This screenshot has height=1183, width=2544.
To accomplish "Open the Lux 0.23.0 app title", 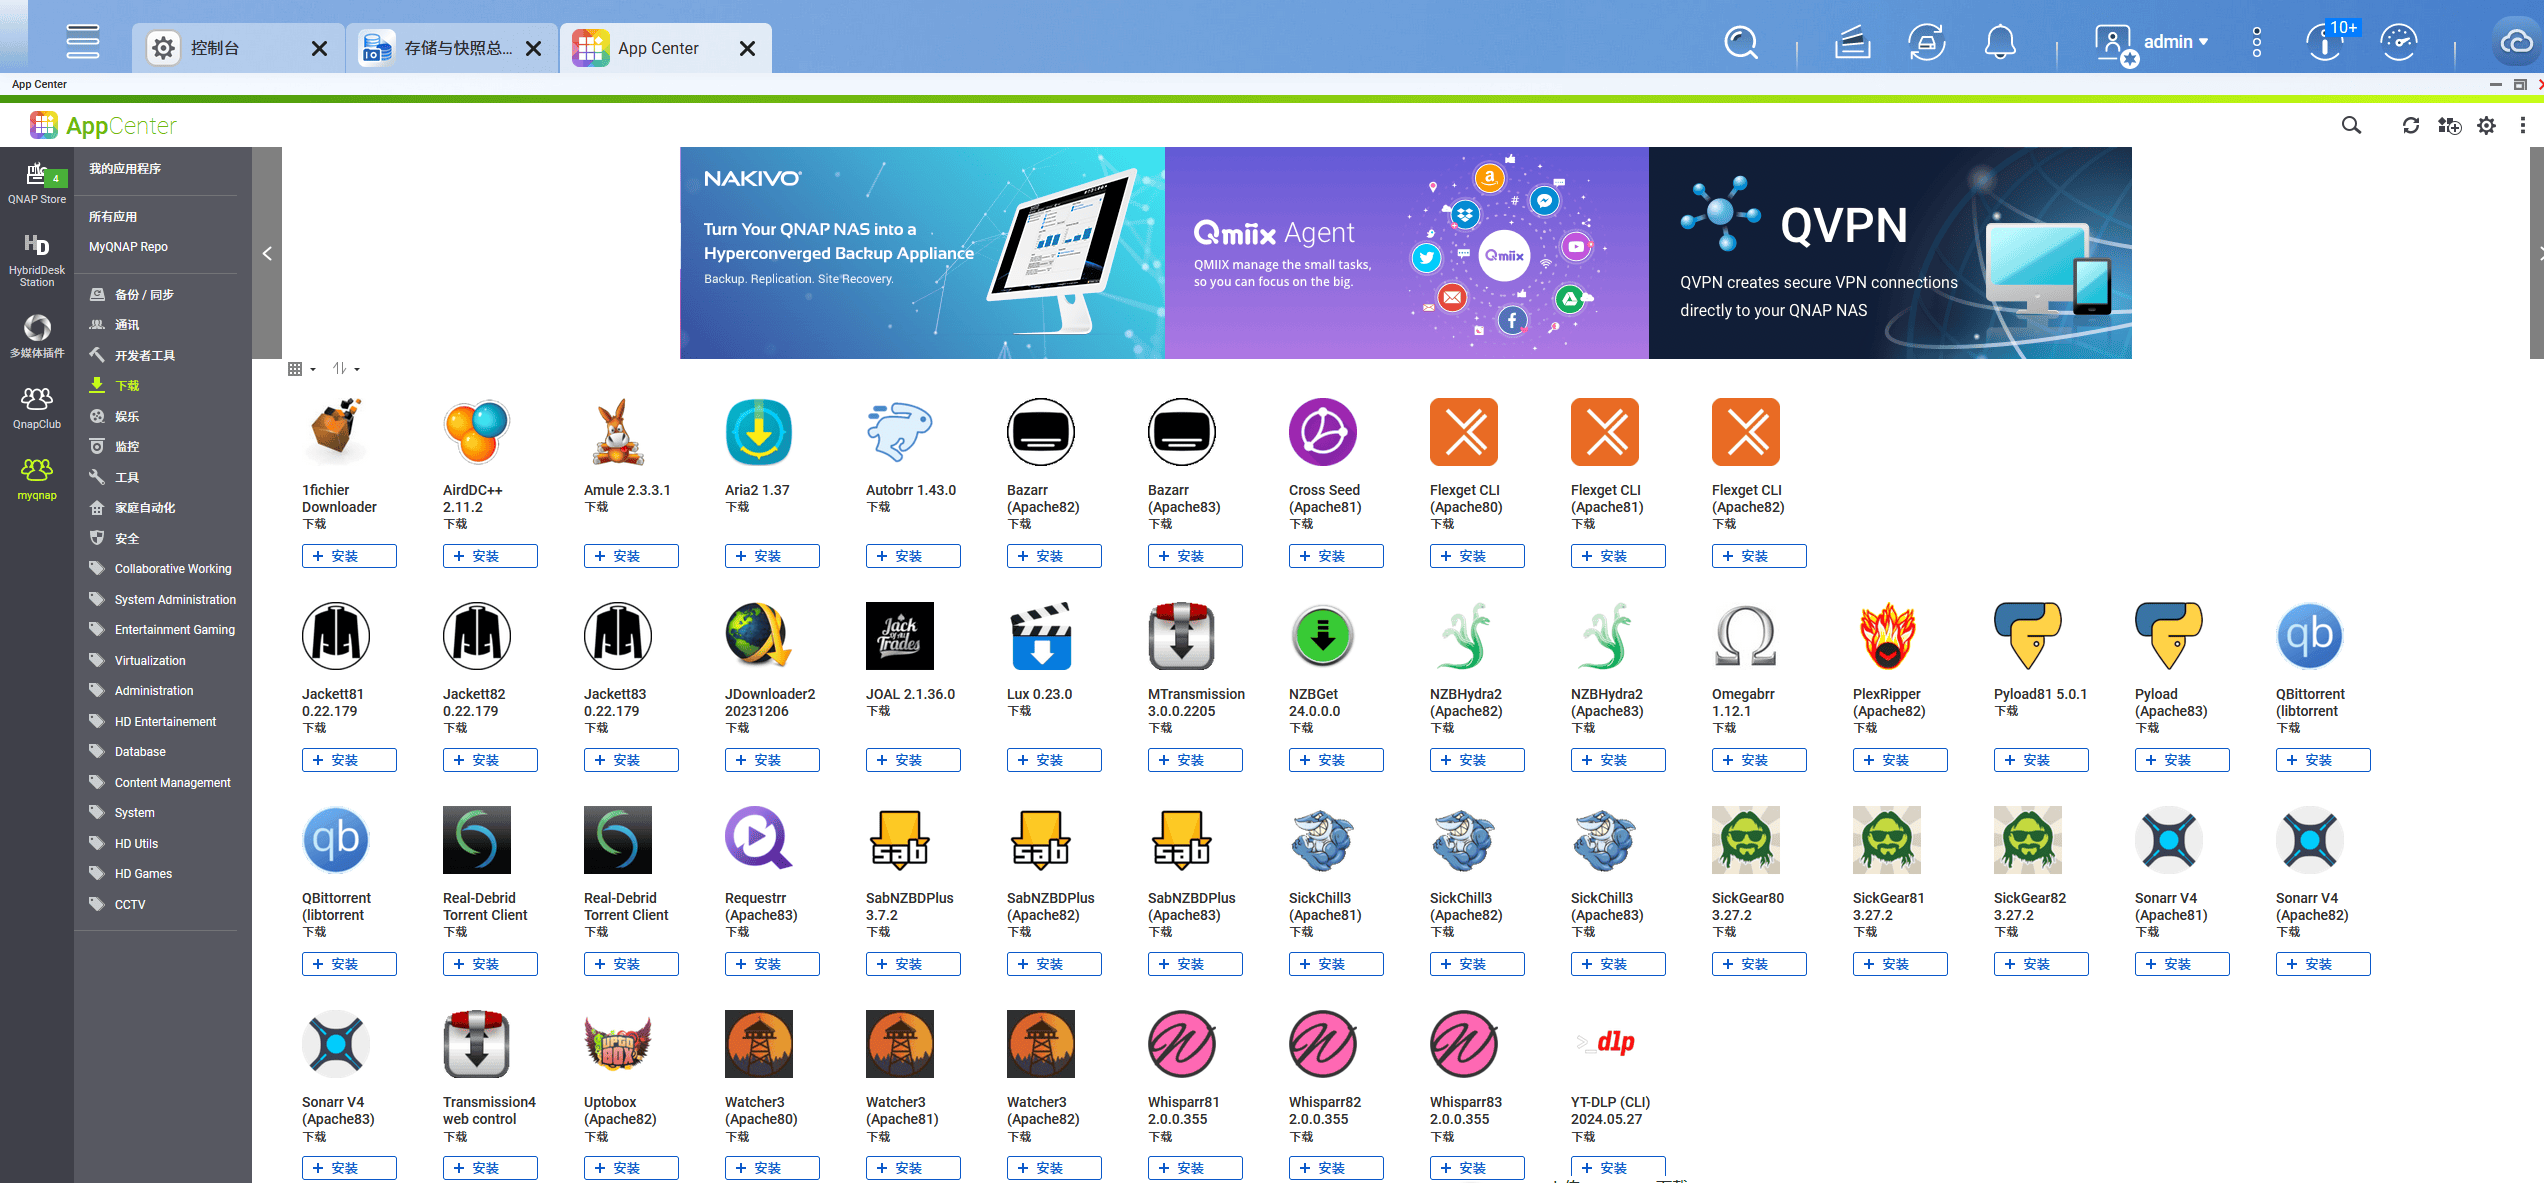I will [x=1039, y=694].
